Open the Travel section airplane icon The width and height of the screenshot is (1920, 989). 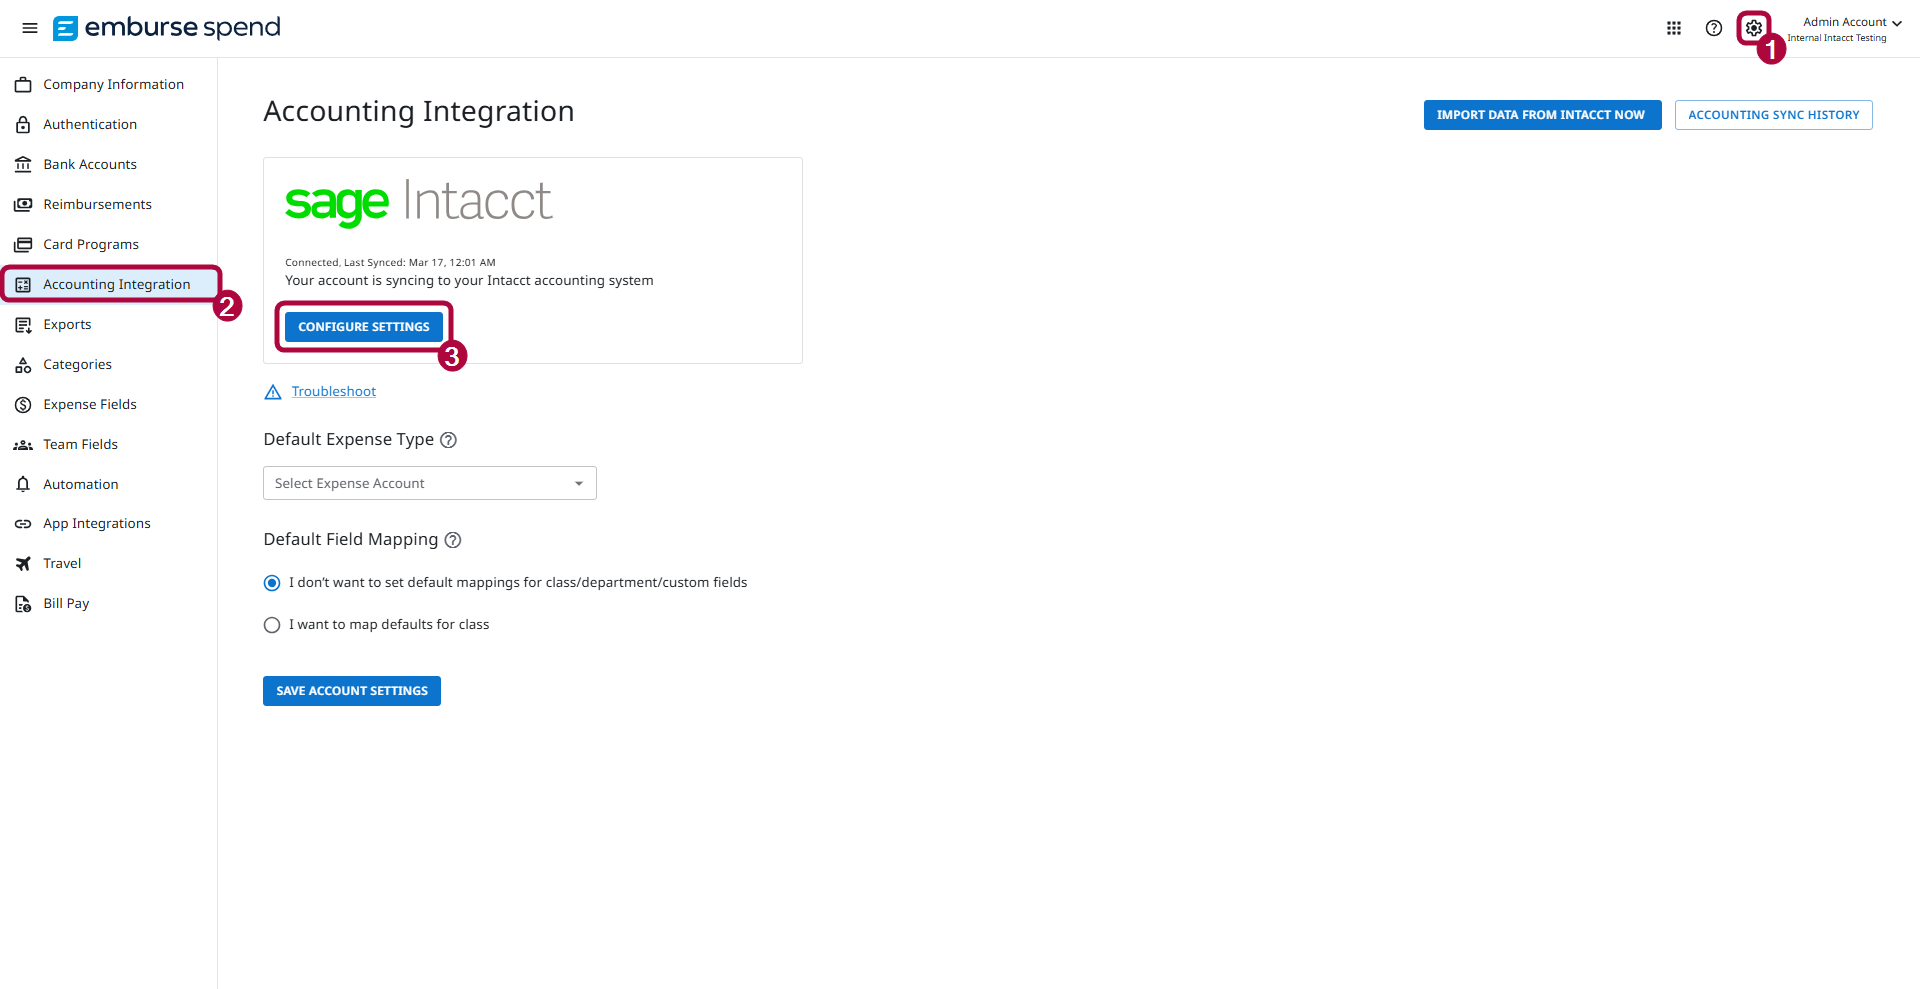tap(22, 563)
